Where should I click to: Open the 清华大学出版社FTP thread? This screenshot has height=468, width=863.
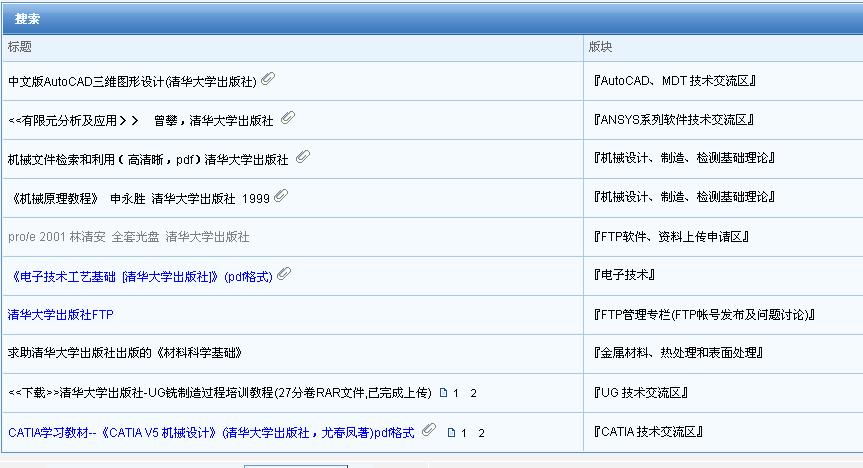pos(61,315)
